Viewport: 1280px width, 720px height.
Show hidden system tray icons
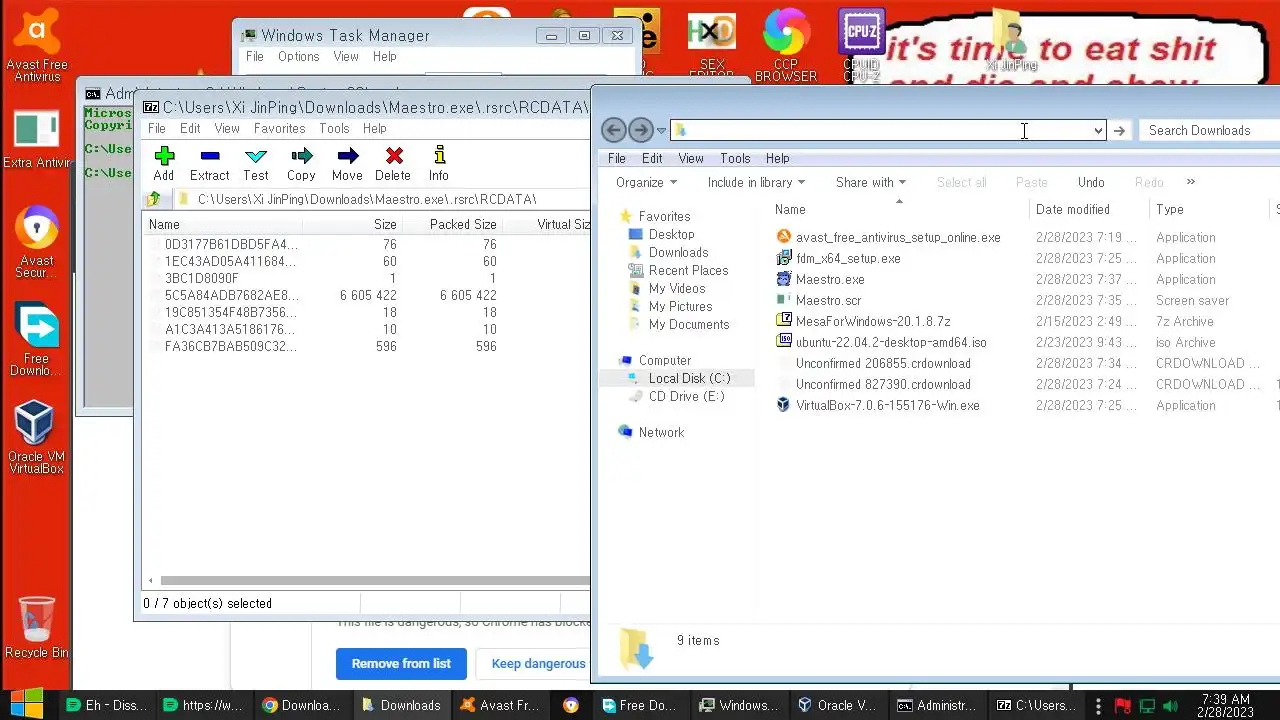pos(1099,706)
